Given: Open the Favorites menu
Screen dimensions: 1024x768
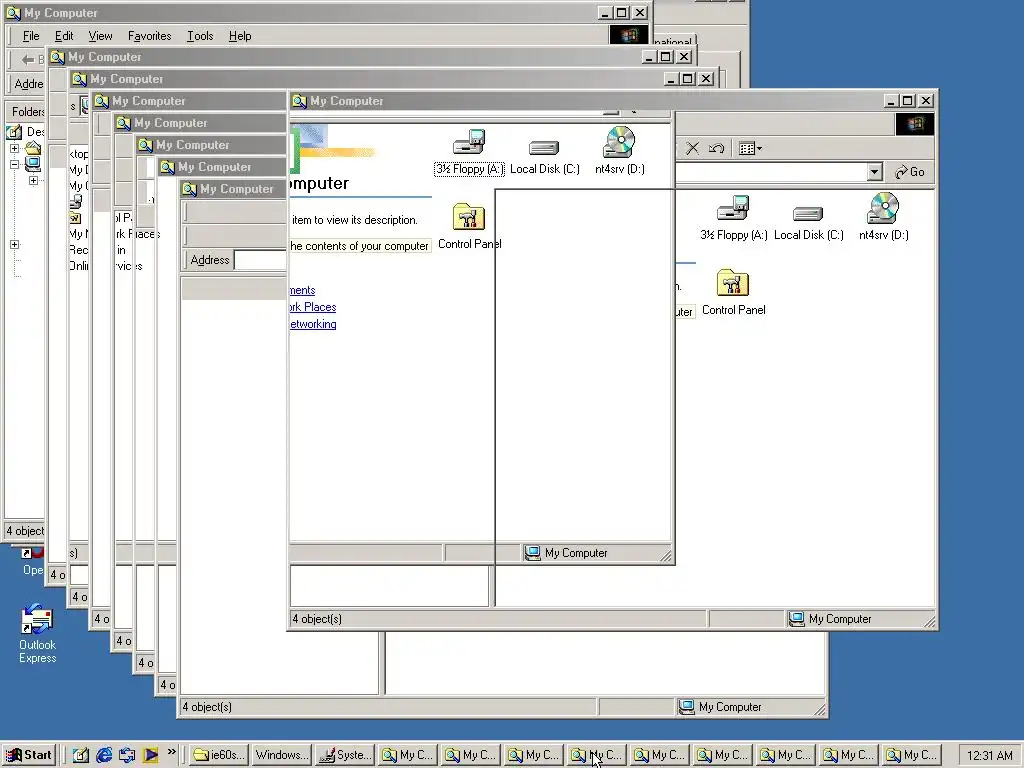Looking at the screenshot, I should [x=149, y=36].
